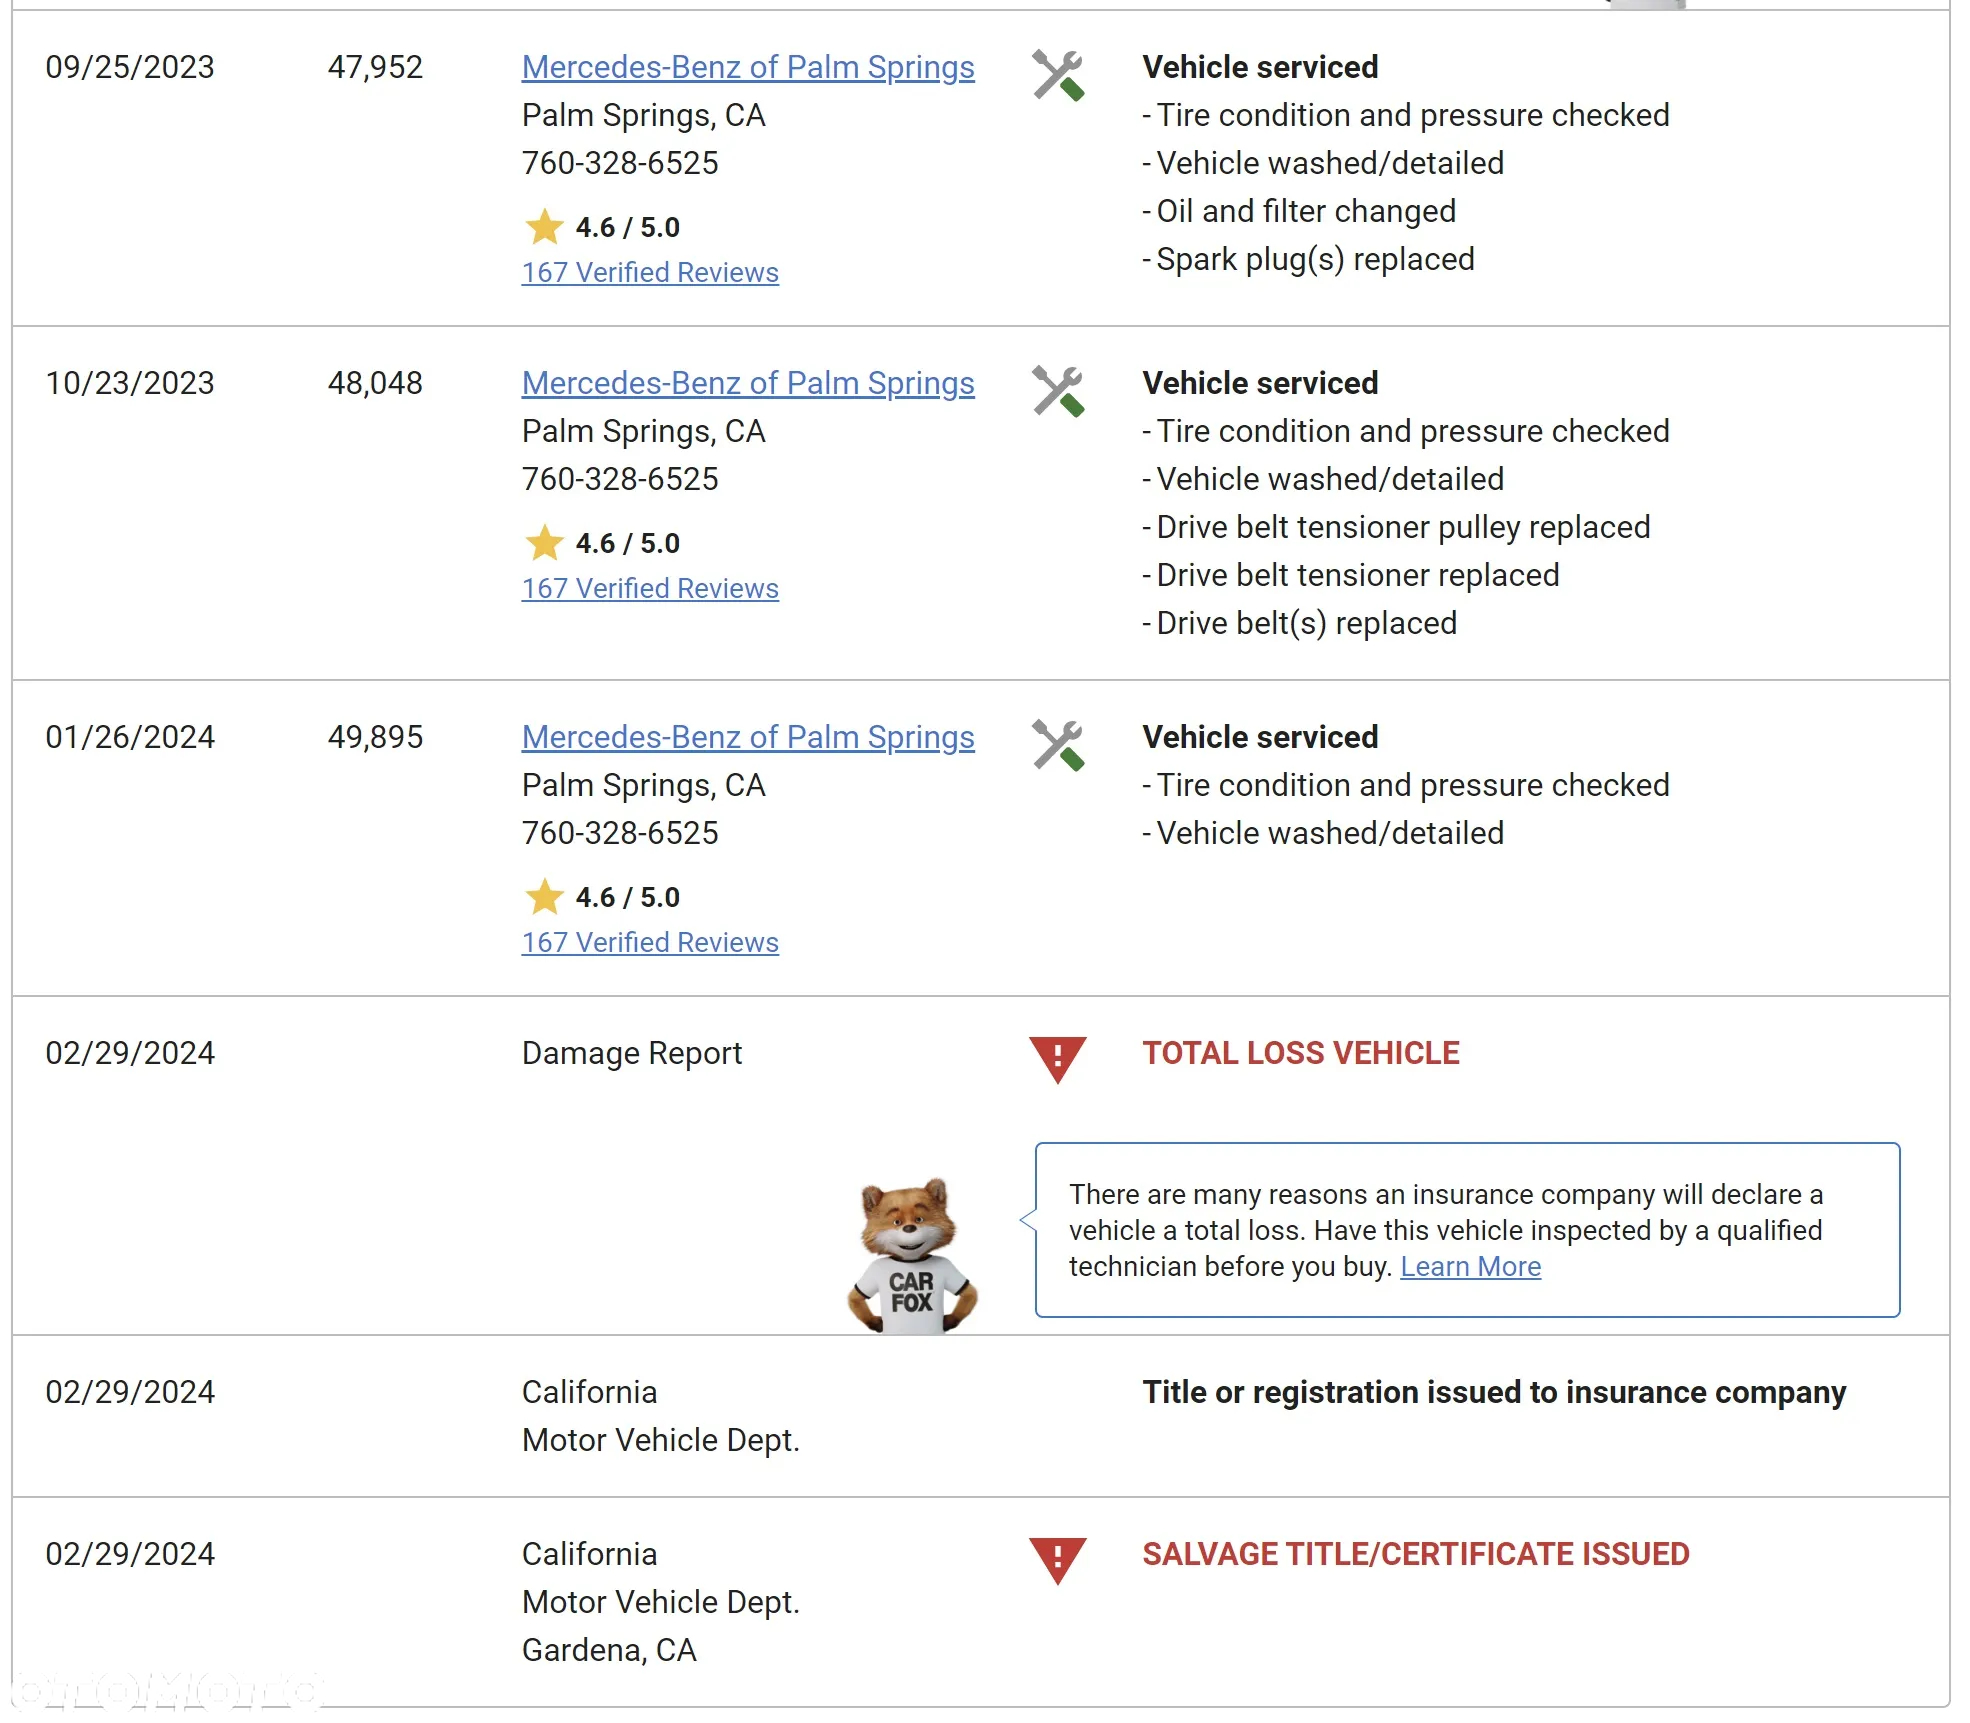Select 'Spark plug(s) replaced' line
Image resolution: width=1970 pixels, height=1723 pixels.
[1309, 259]
